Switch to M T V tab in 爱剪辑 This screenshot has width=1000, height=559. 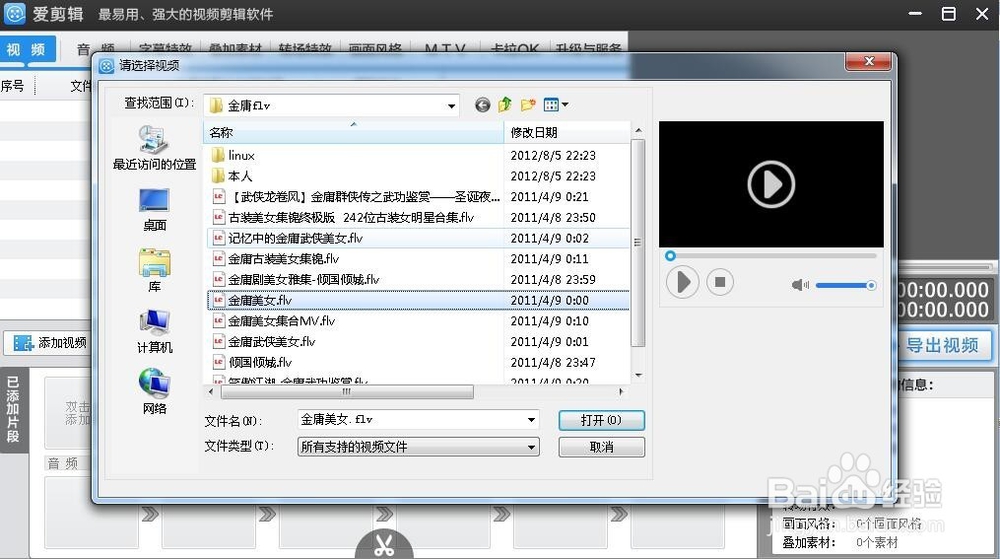(x=445, y=47)
